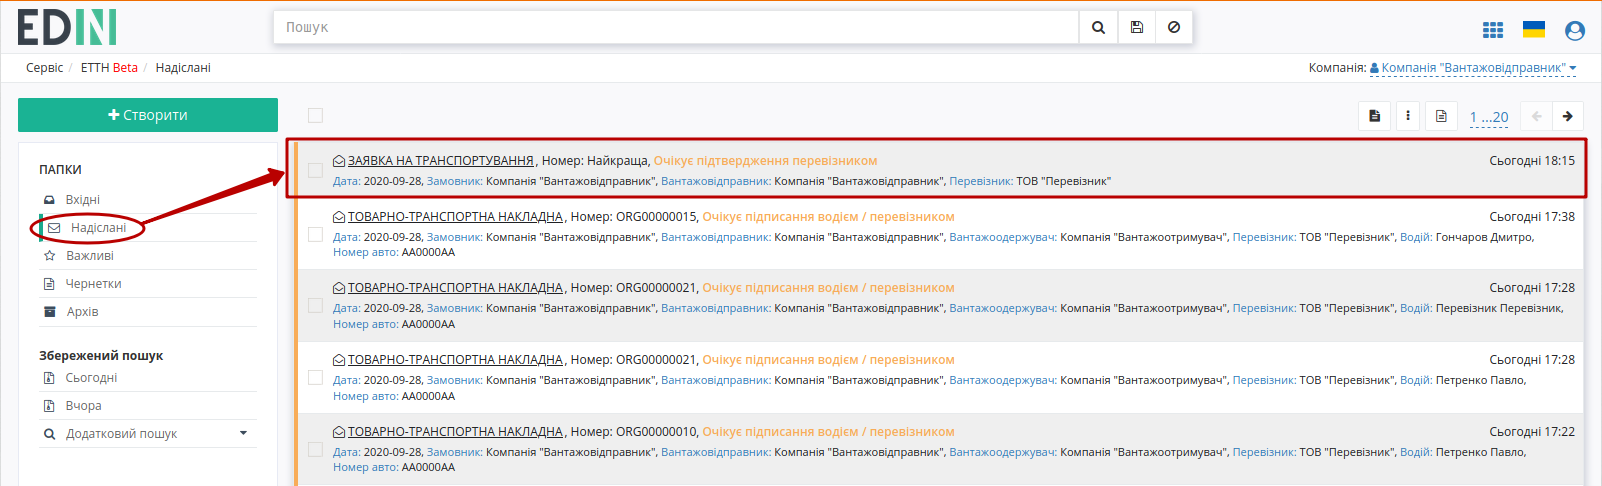Open the user profile avatar menu
Screen dimensions: 1602x486
pos(1575,31)
